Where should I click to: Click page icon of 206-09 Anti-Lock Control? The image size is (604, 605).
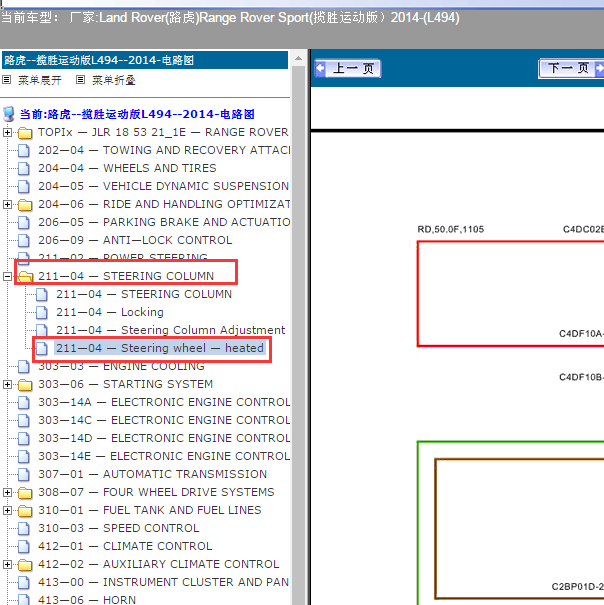click(24, 240)
